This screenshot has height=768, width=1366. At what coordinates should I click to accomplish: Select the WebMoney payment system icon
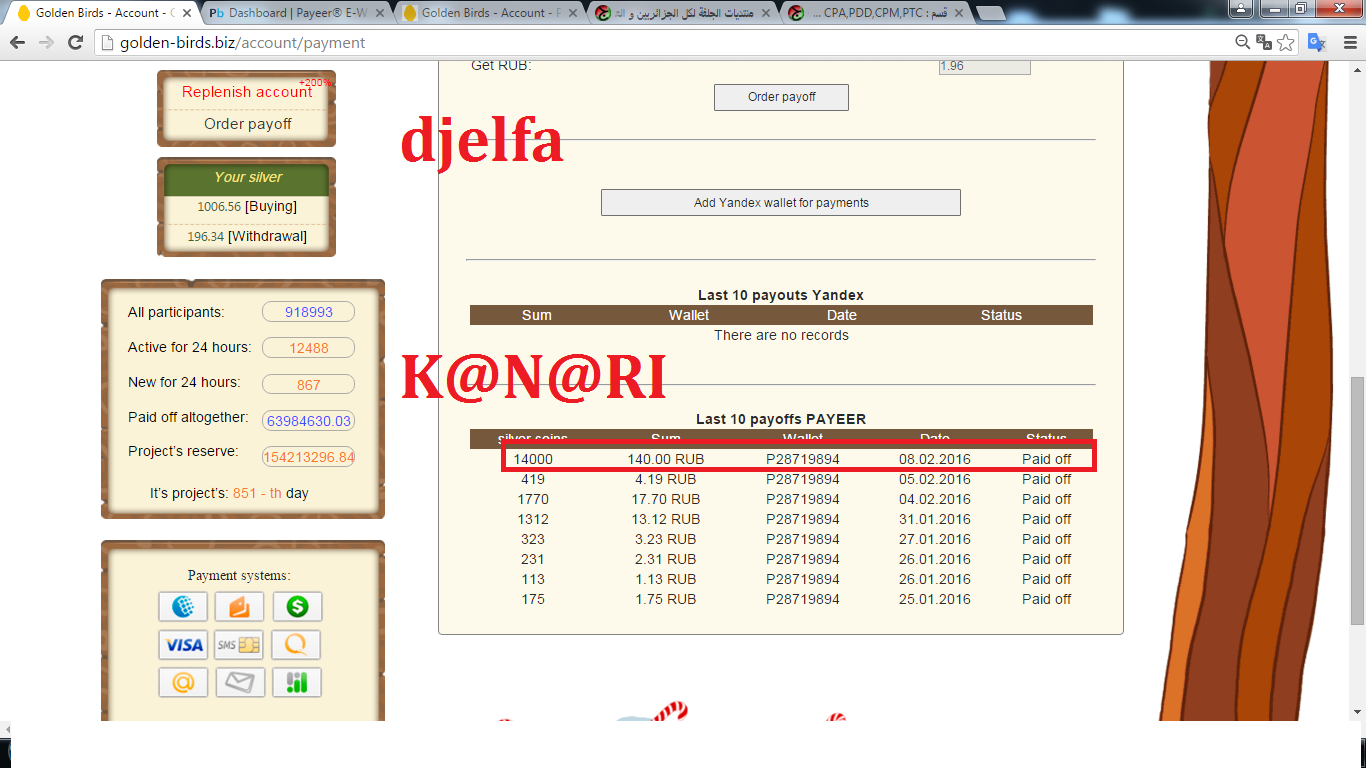183,607
